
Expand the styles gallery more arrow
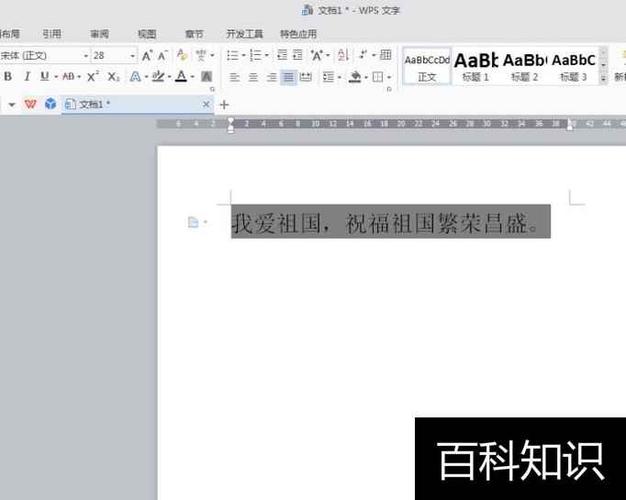tap(603, 79)
